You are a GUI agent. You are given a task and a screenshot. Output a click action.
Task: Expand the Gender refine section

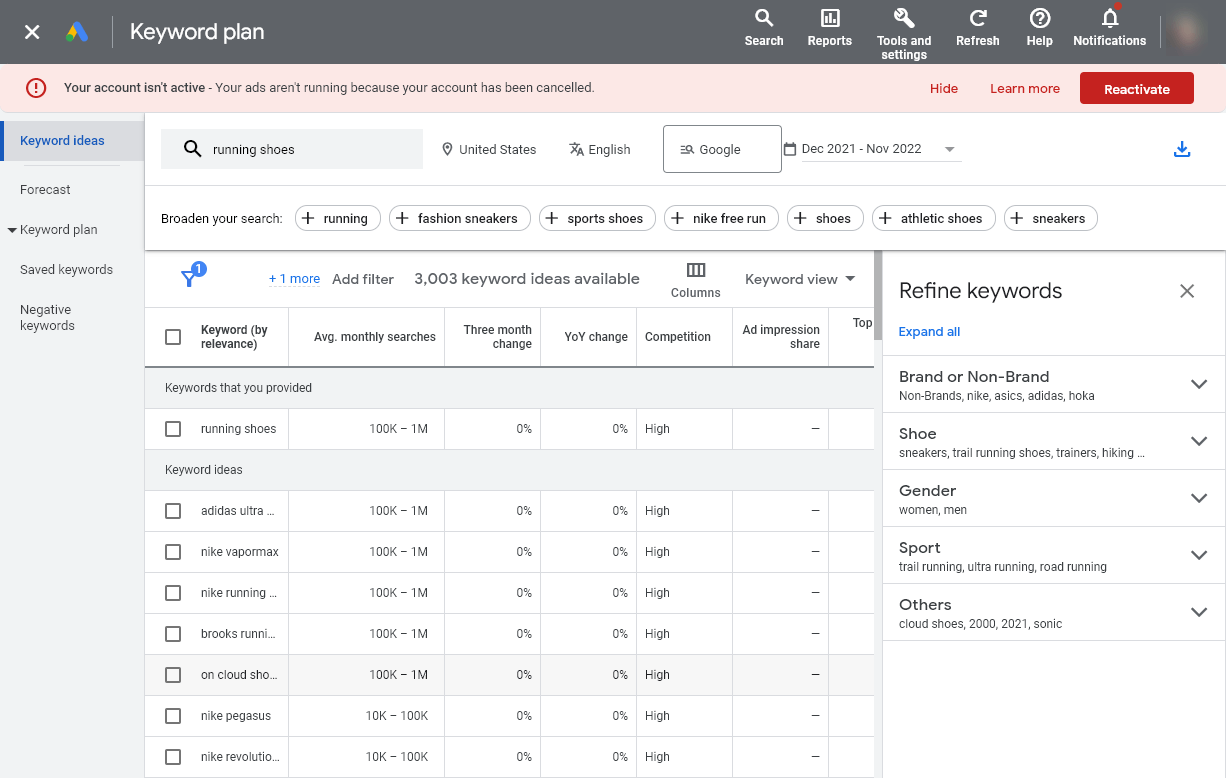pos(1198,499)
